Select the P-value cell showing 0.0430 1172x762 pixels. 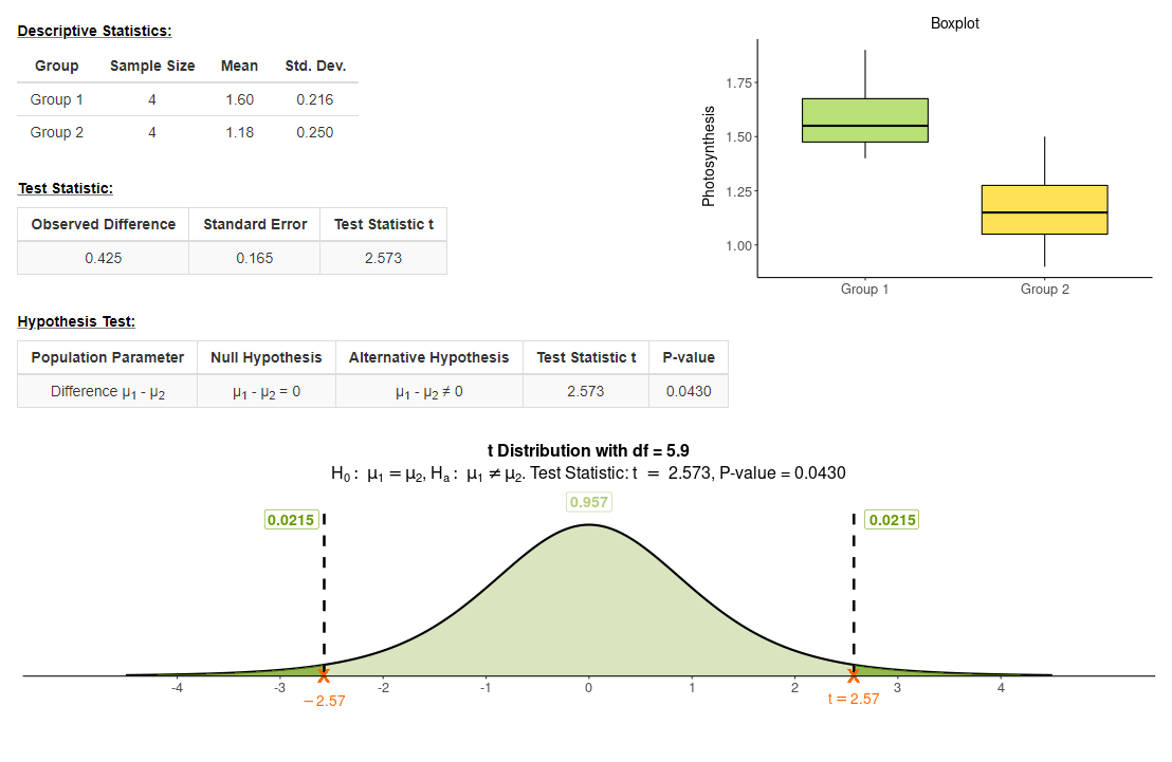click(x=689, y=391)
